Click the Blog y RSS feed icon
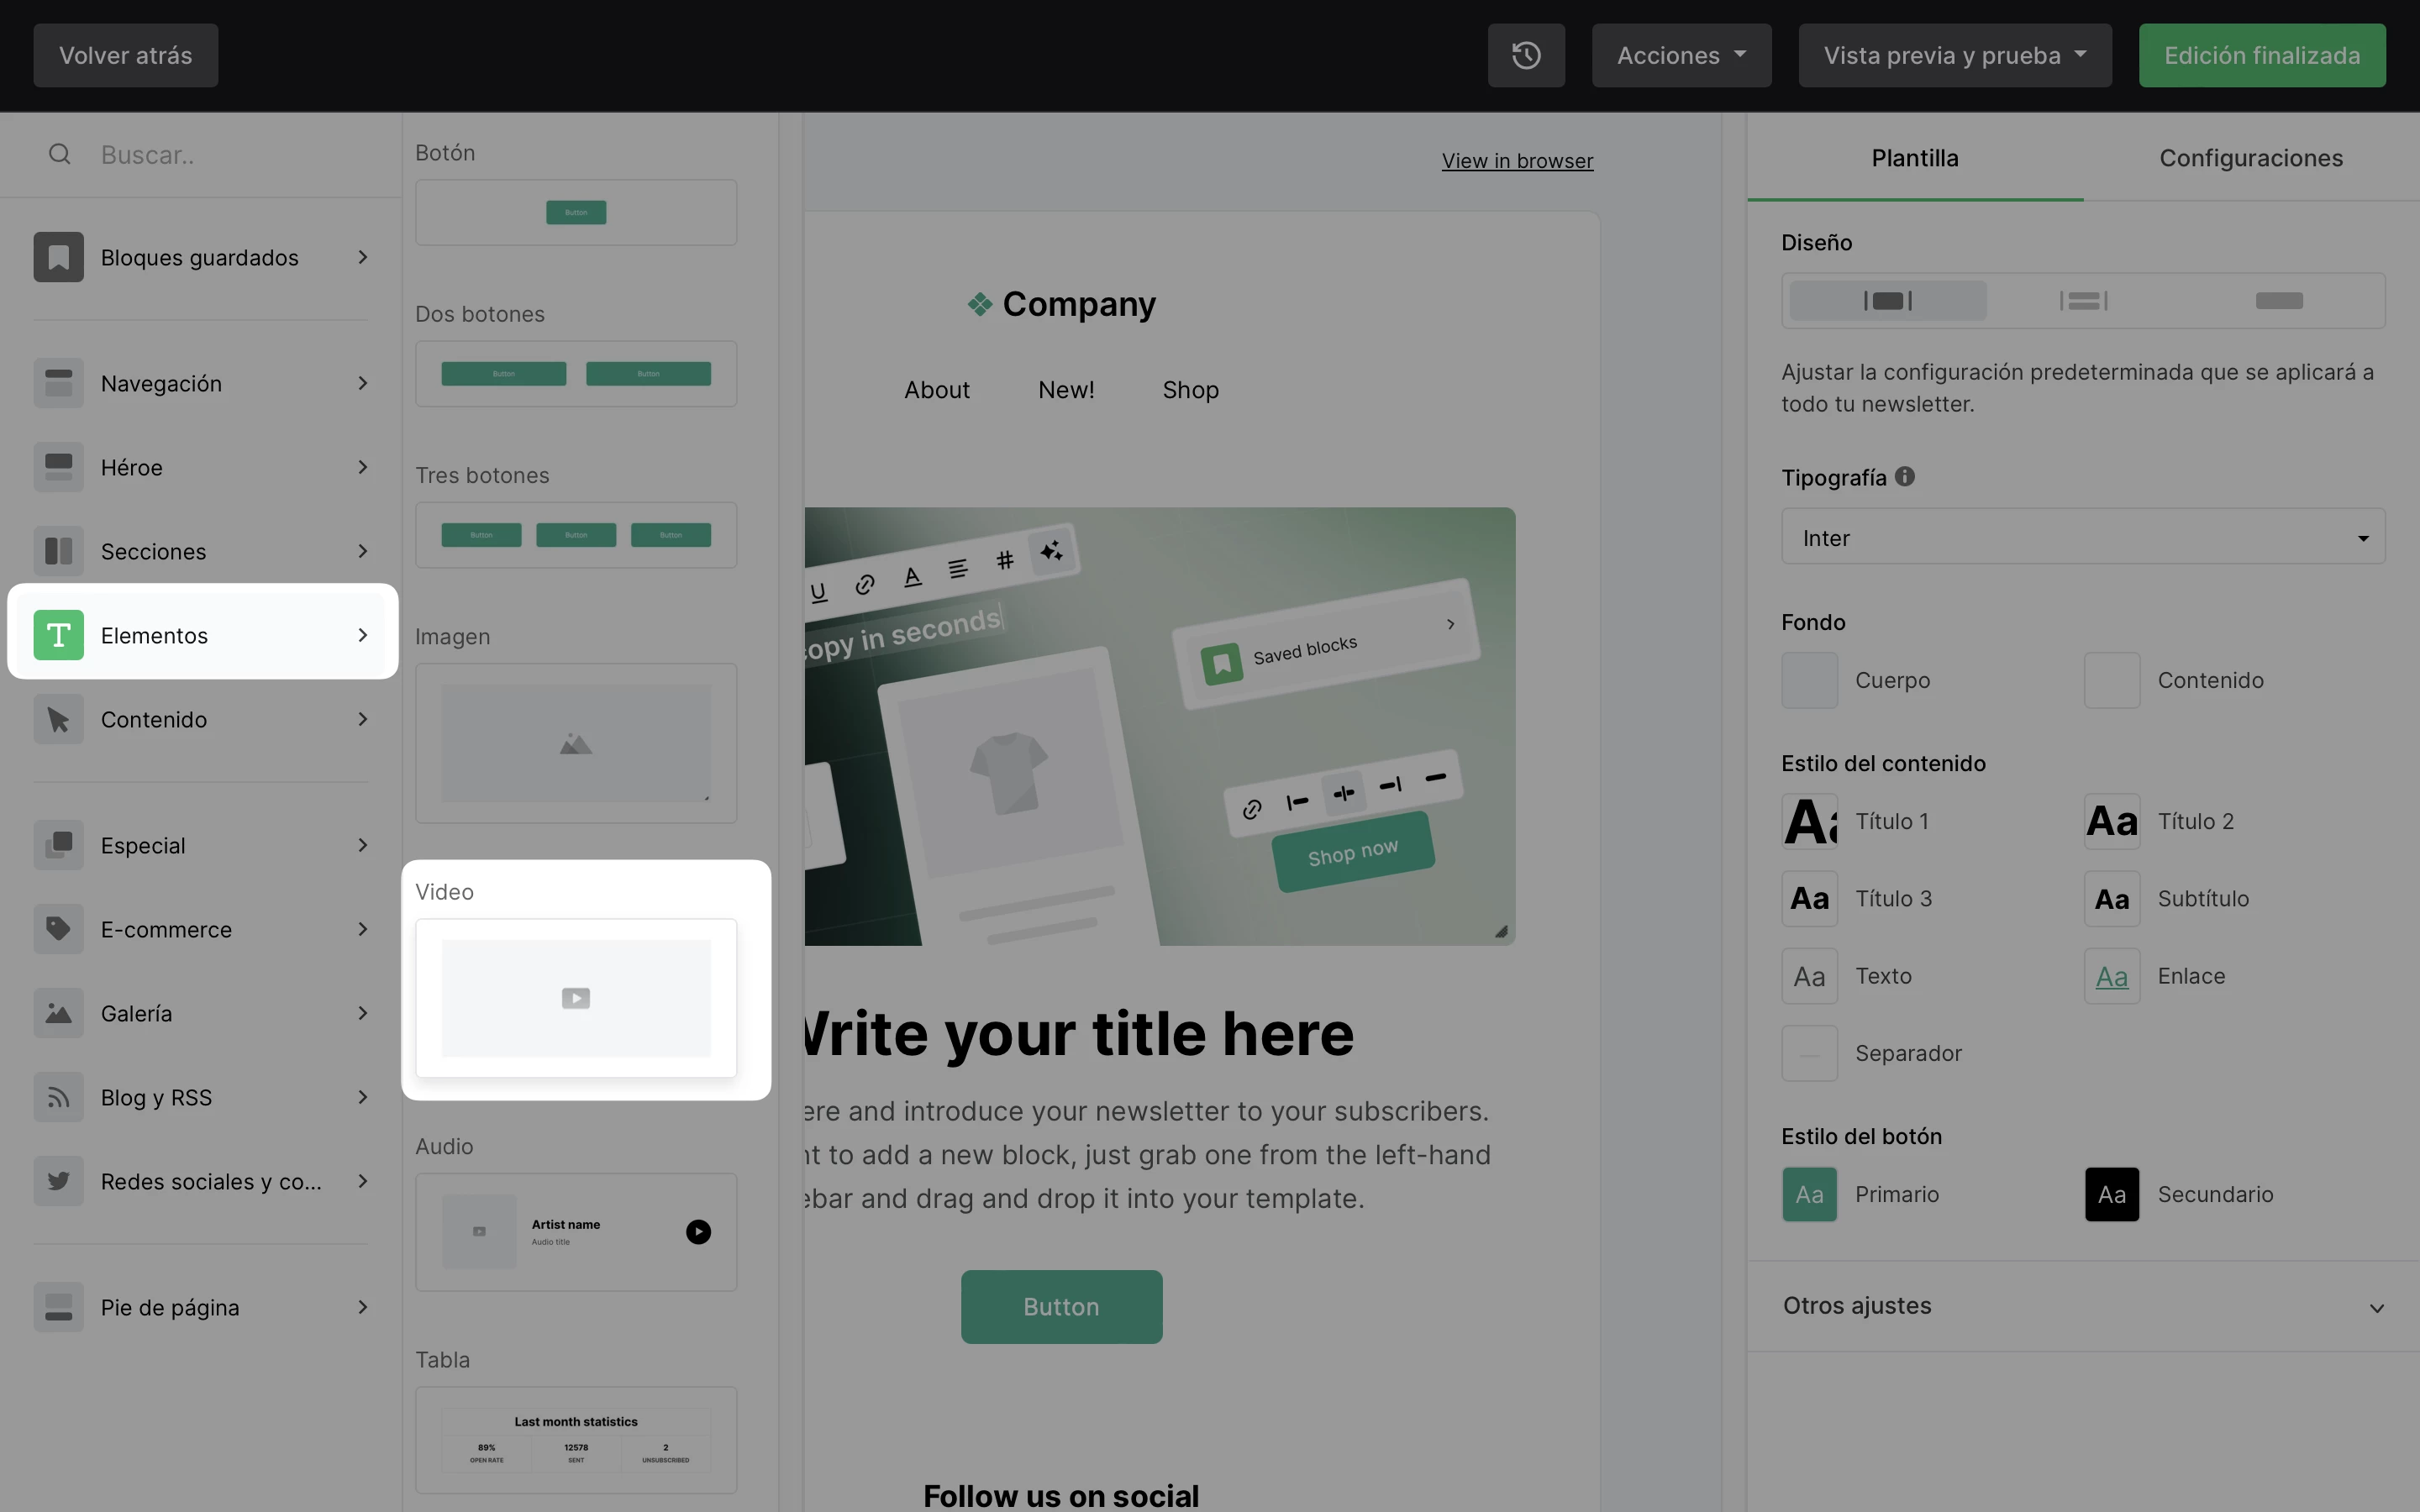This screenshot has width=2420, height=1512. click(58, 1097)
